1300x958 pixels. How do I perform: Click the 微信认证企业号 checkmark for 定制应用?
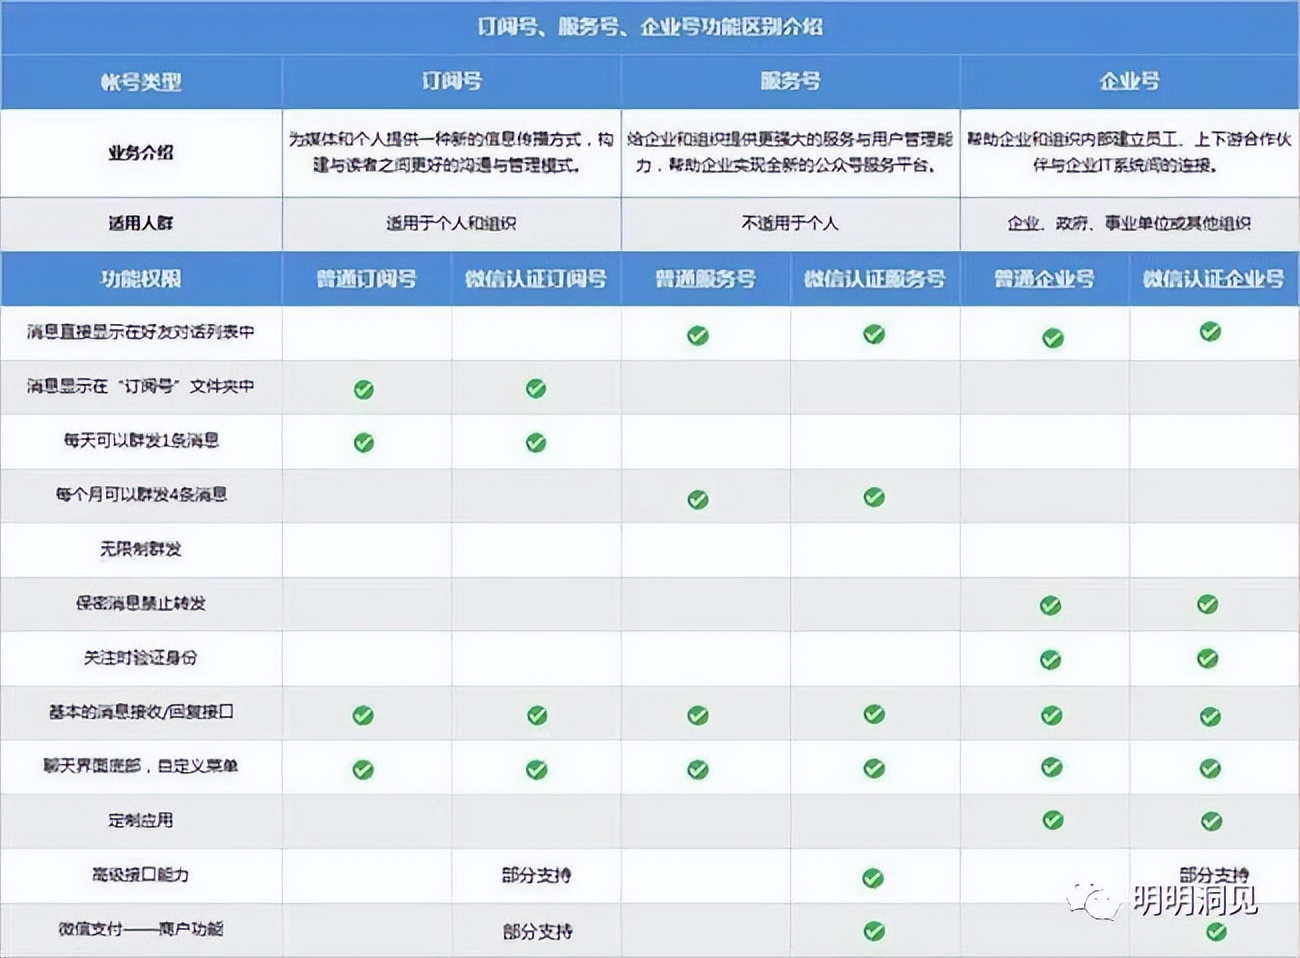click(x=1209, y=822)
